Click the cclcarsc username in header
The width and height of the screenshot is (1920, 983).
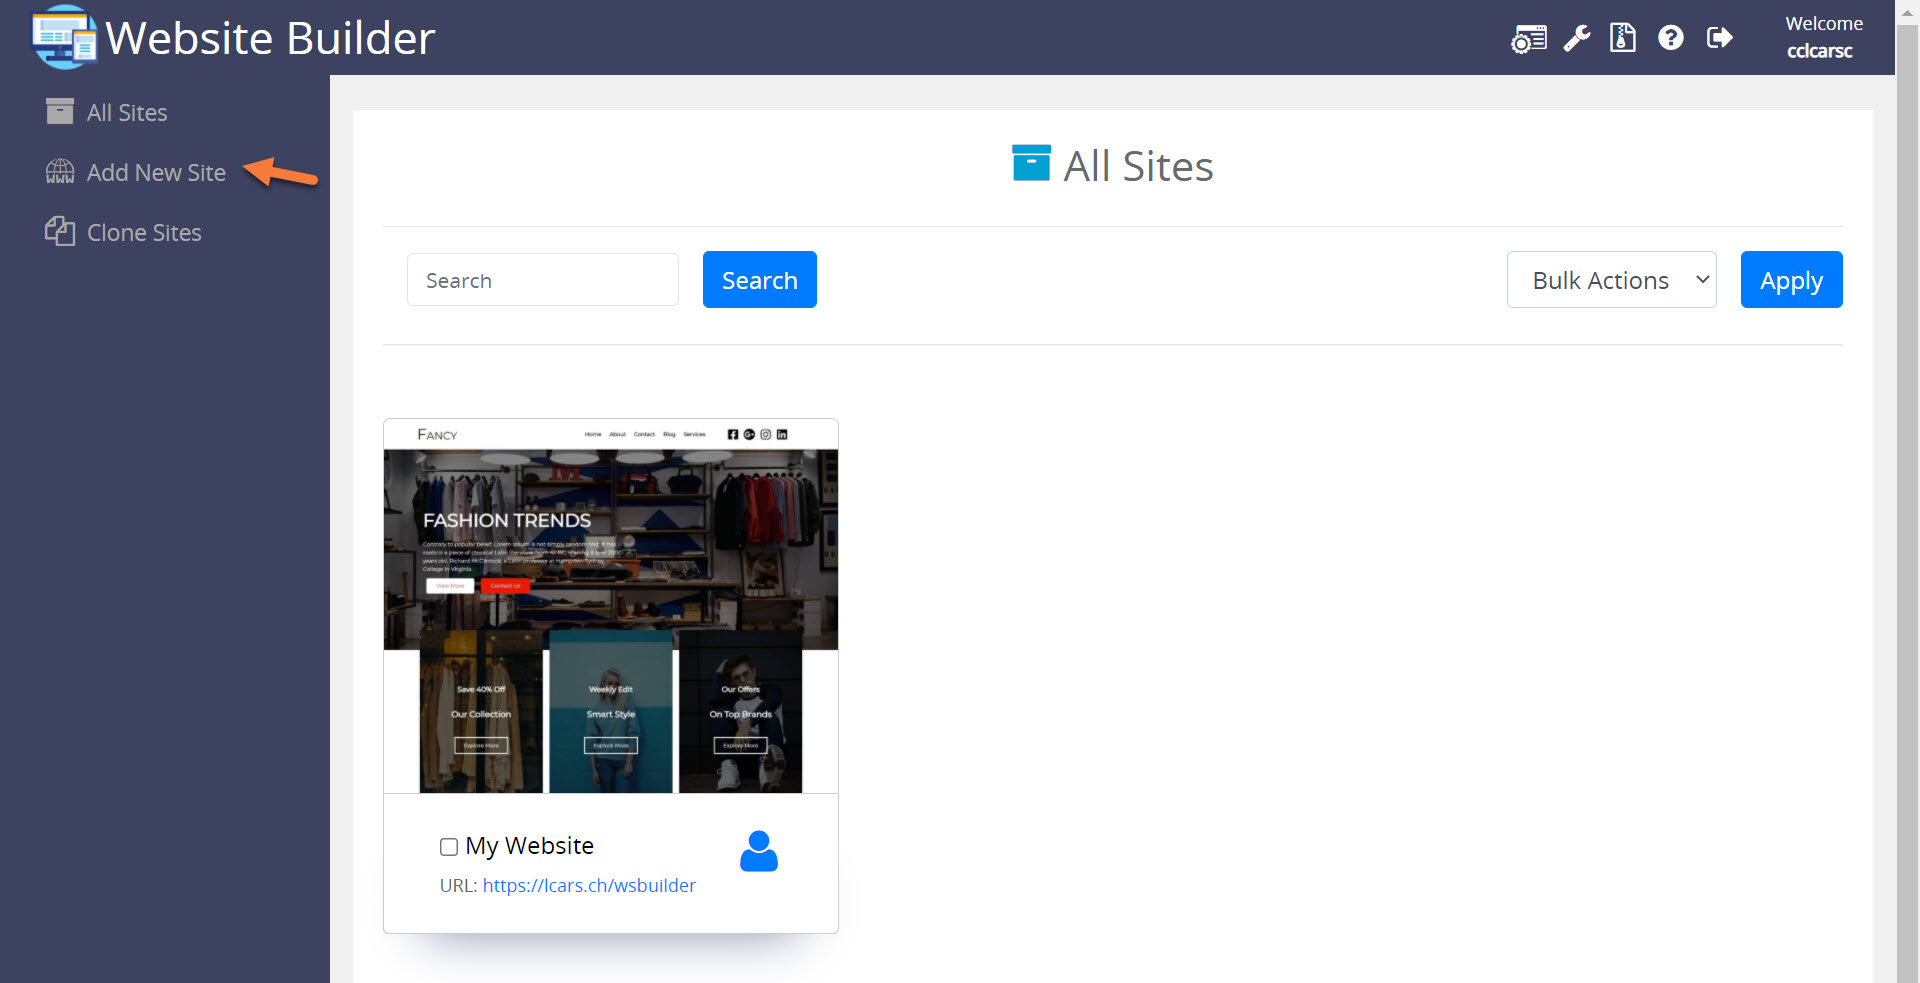pos(1819,51)
